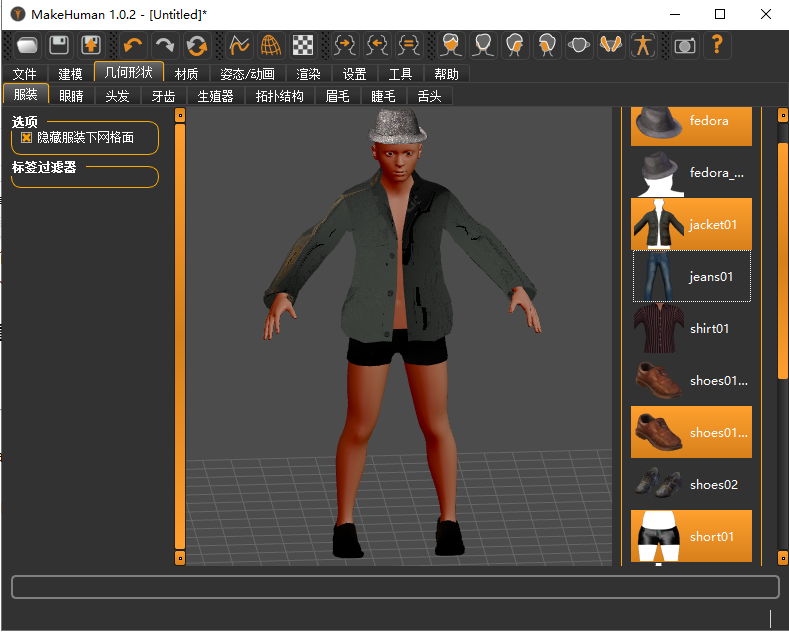Click the smooth curve toolbar icon
Viewport: 789px width, 634px height.
coord(238,45)
